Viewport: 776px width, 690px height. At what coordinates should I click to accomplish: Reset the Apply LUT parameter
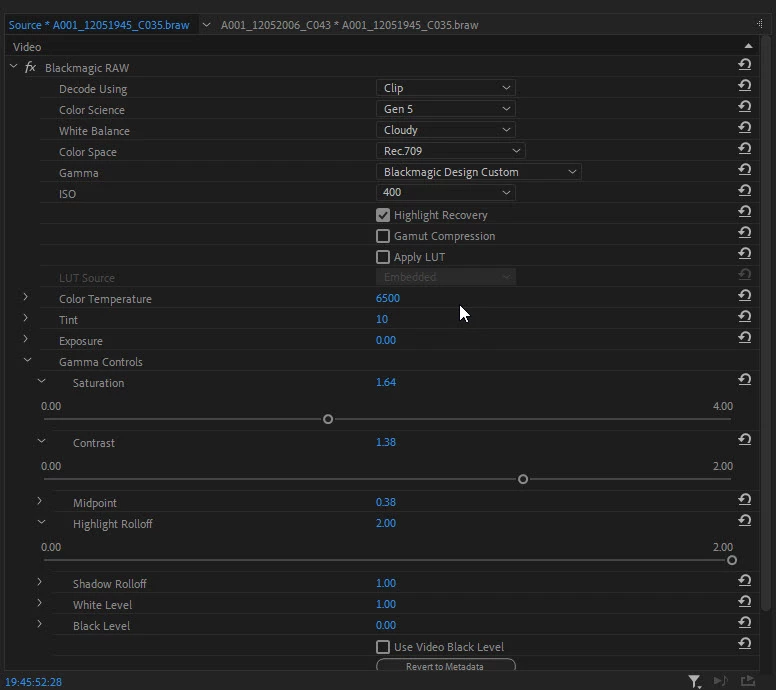(x=744, y=254)
